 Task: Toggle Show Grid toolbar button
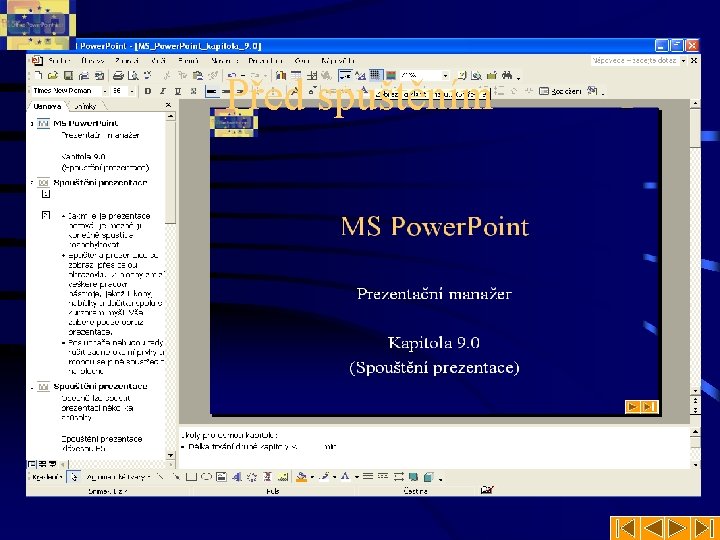(x=376, y=75)
